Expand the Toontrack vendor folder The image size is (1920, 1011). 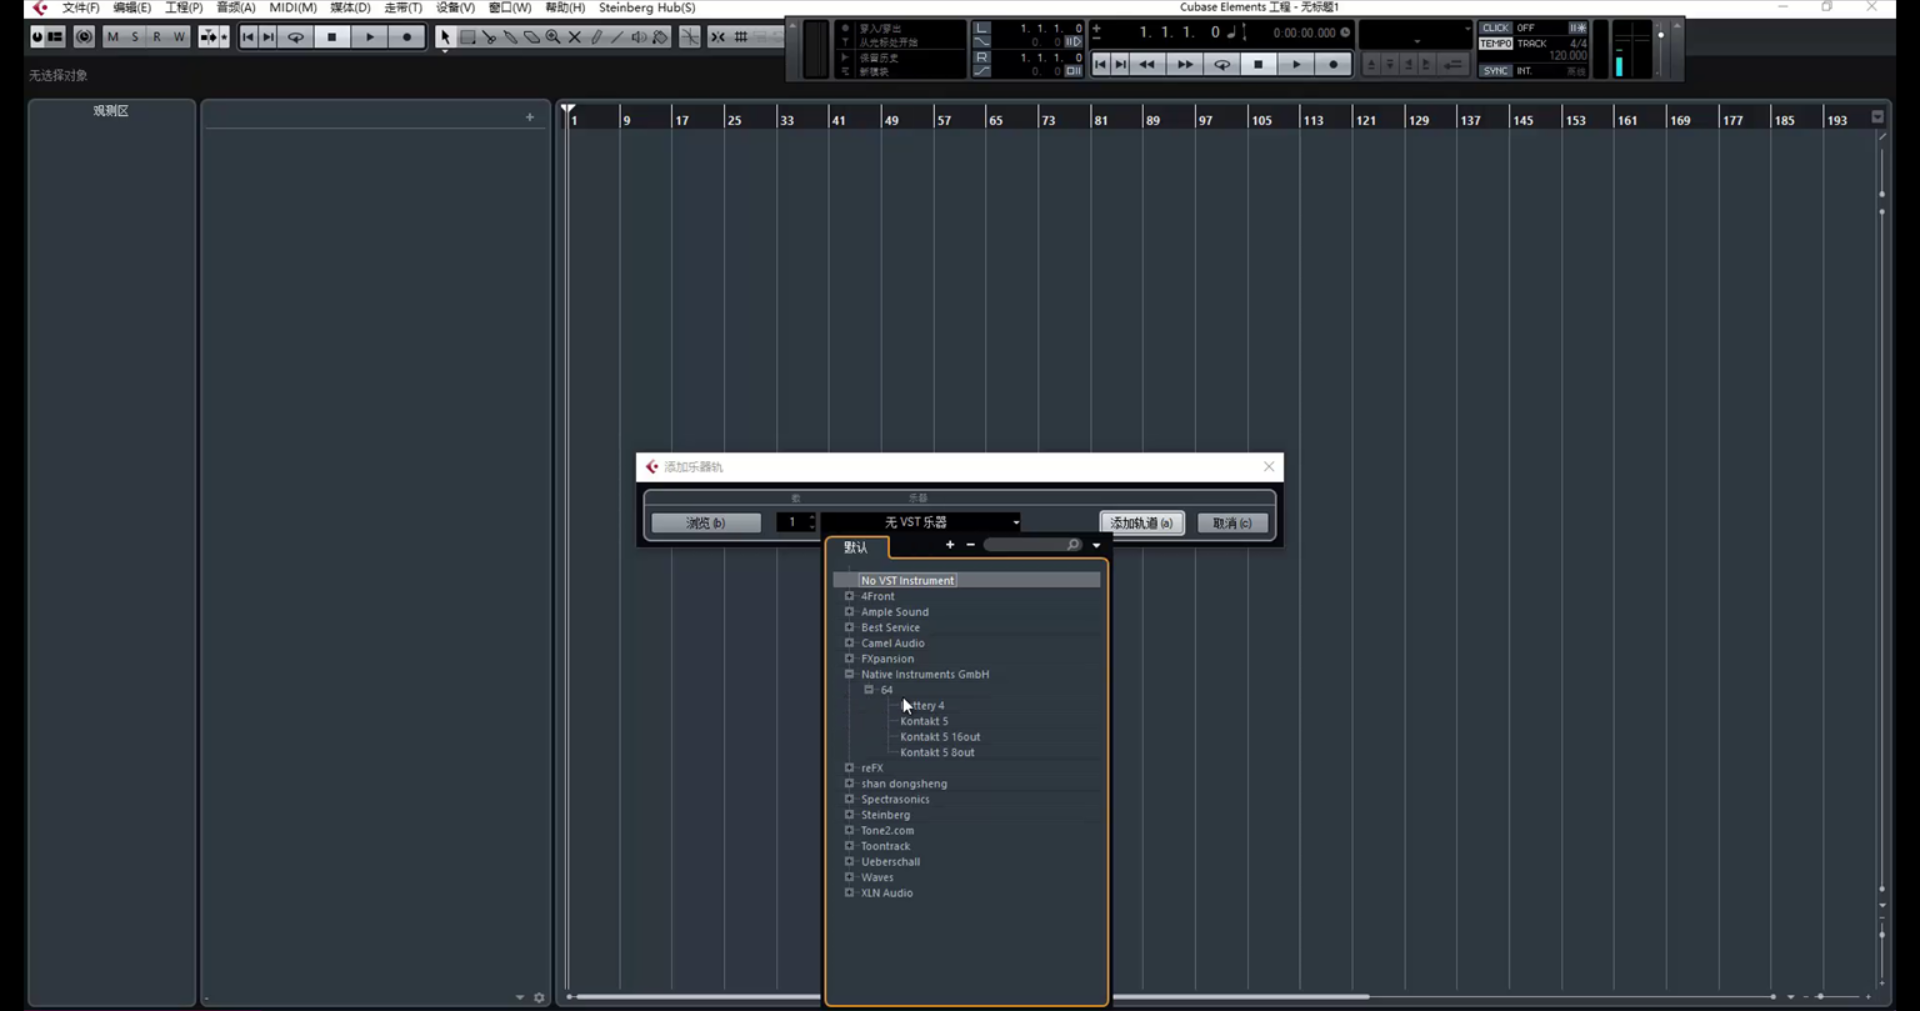pyautogui.click(x=850, y=846)
